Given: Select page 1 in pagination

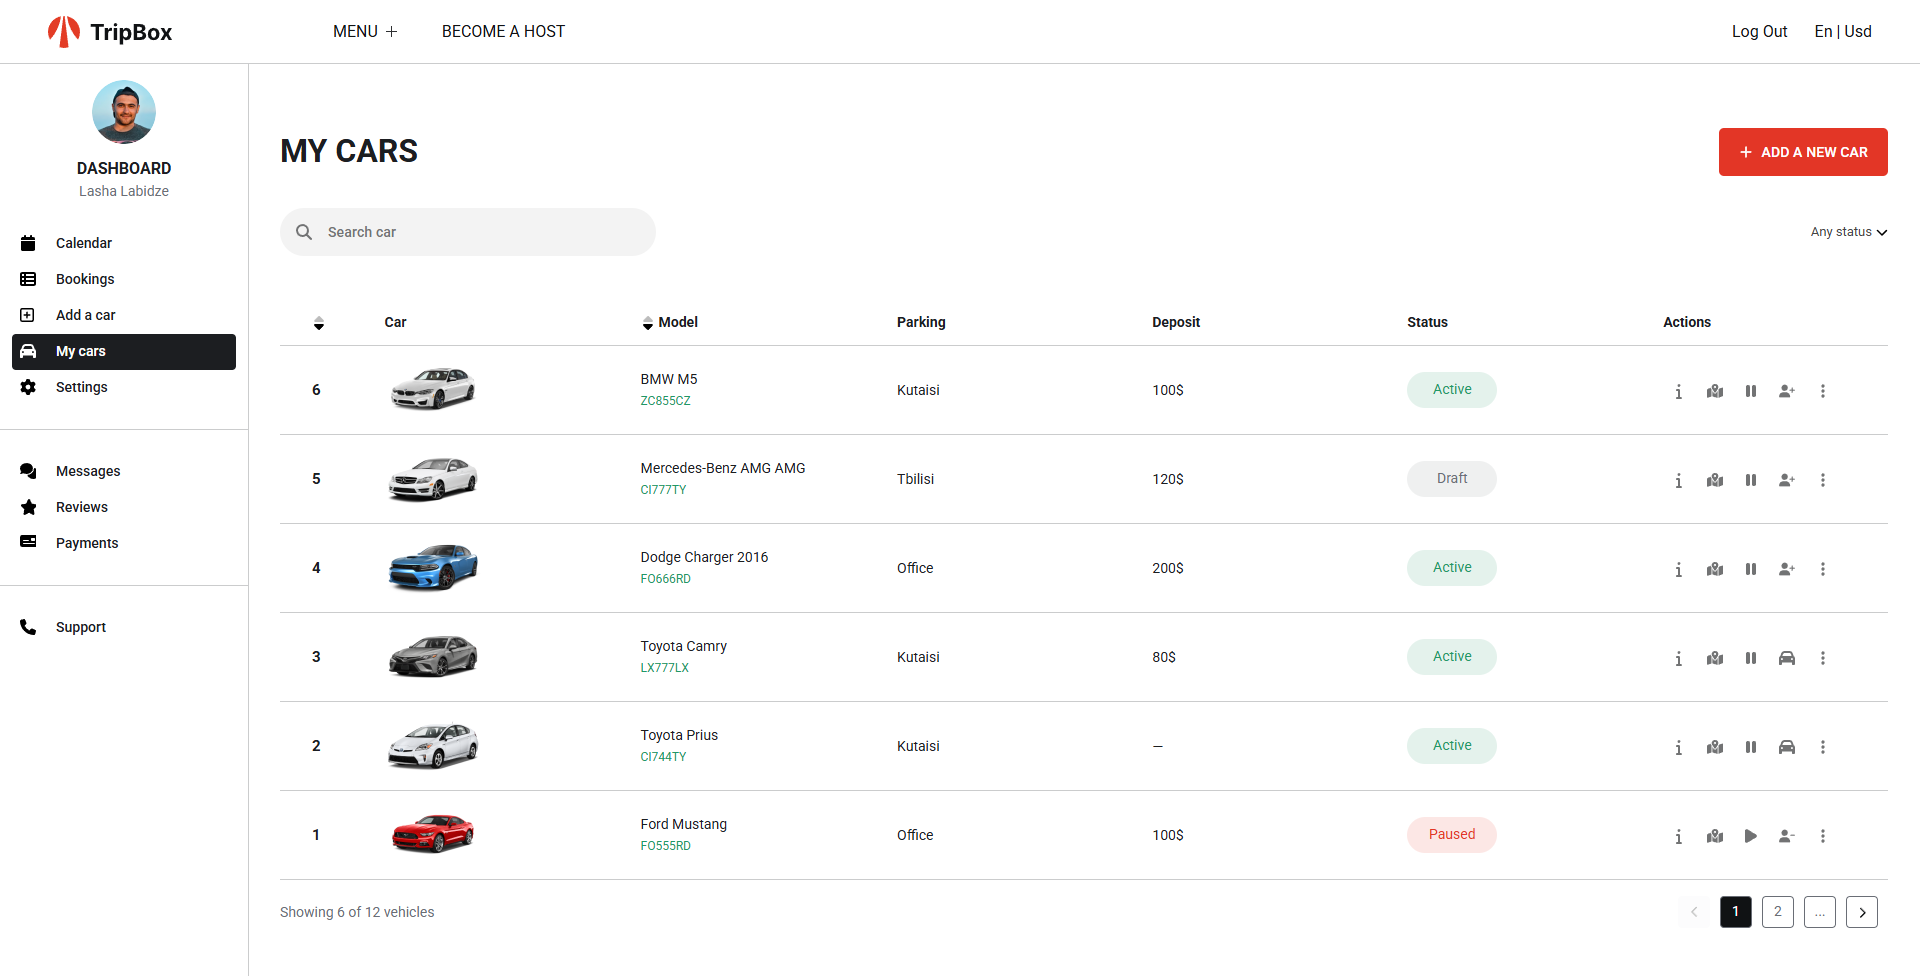Looking at the screenshot, I should pos(1735,912).
